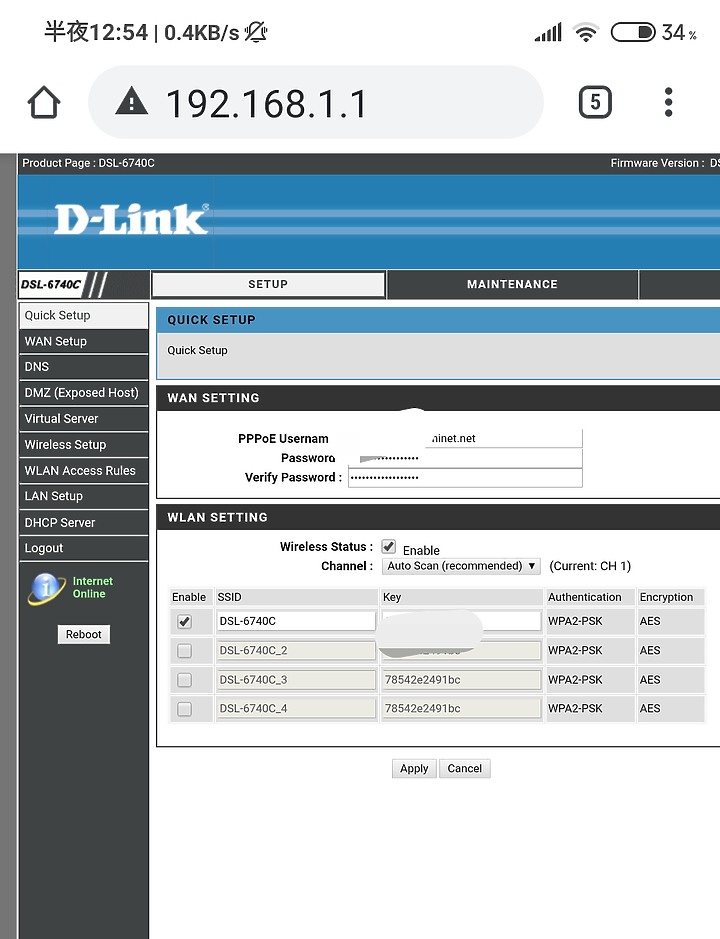
Task: Tap the 192.168.1.1 address bar
Action: coord(316,102)
